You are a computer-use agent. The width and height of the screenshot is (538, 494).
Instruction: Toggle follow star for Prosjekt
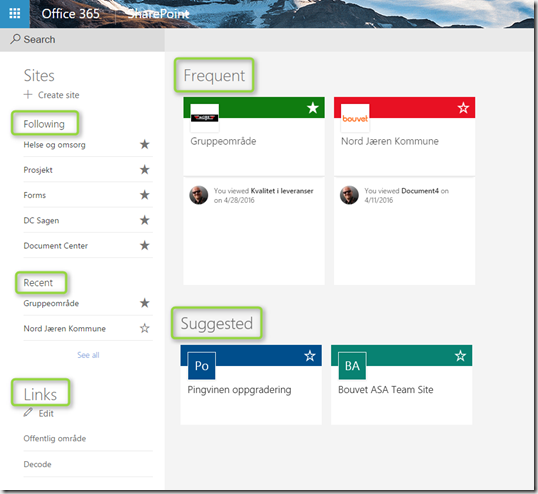(145, 169)
